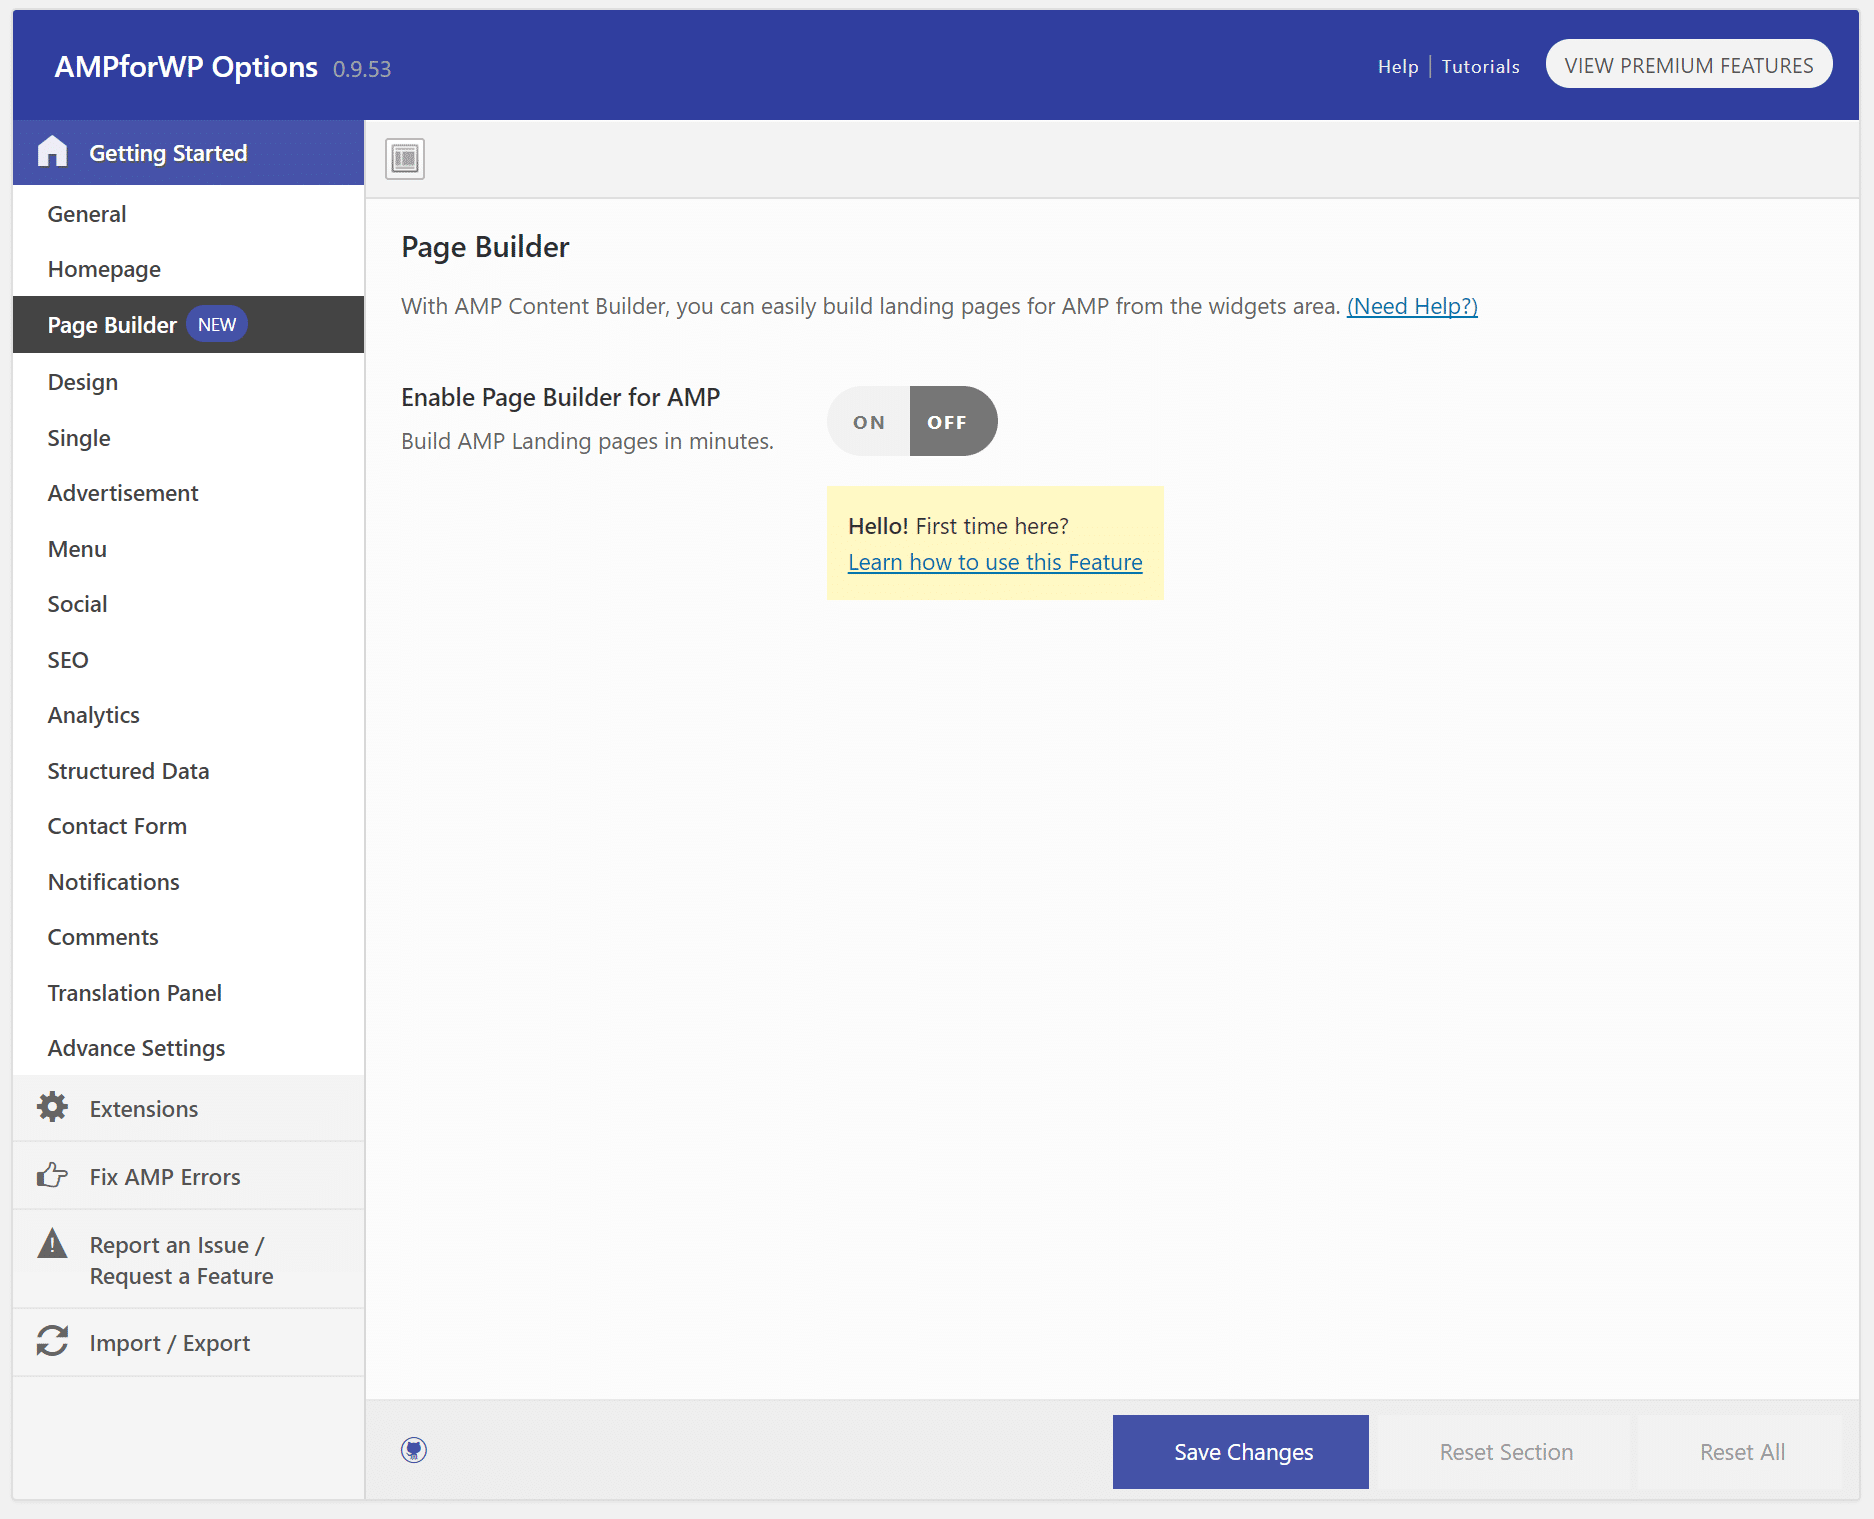The image size is (1874, 1519).
Task: Switch to the Homepage section
Action: click(104, 268)
